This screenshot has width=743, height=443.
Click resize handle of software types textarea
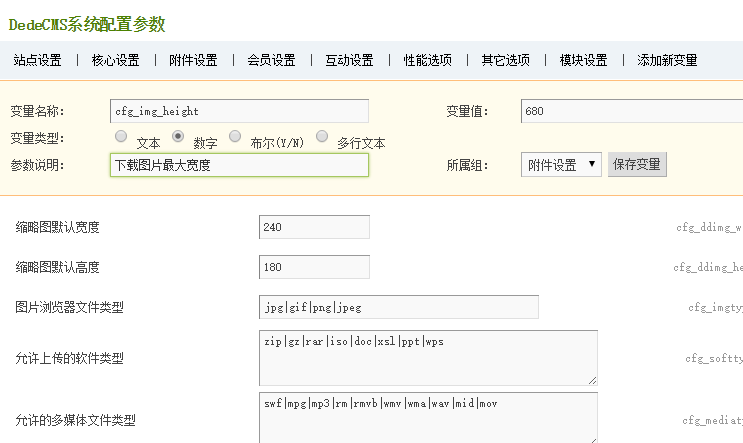pyautogui.click(x=592, y=380)
